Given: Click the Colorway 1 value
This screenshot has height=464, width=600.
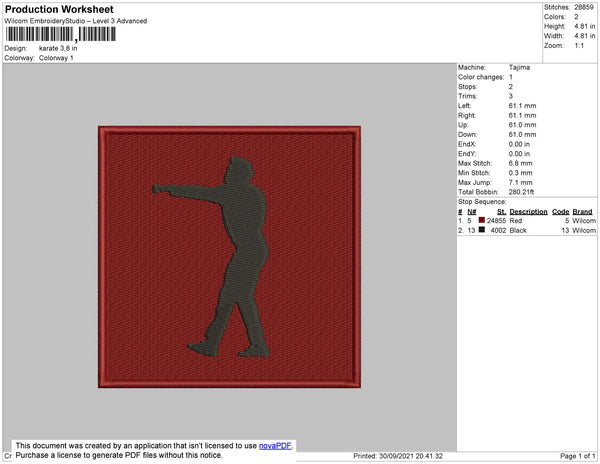Looking at the screenshot, I should (56, 58).
